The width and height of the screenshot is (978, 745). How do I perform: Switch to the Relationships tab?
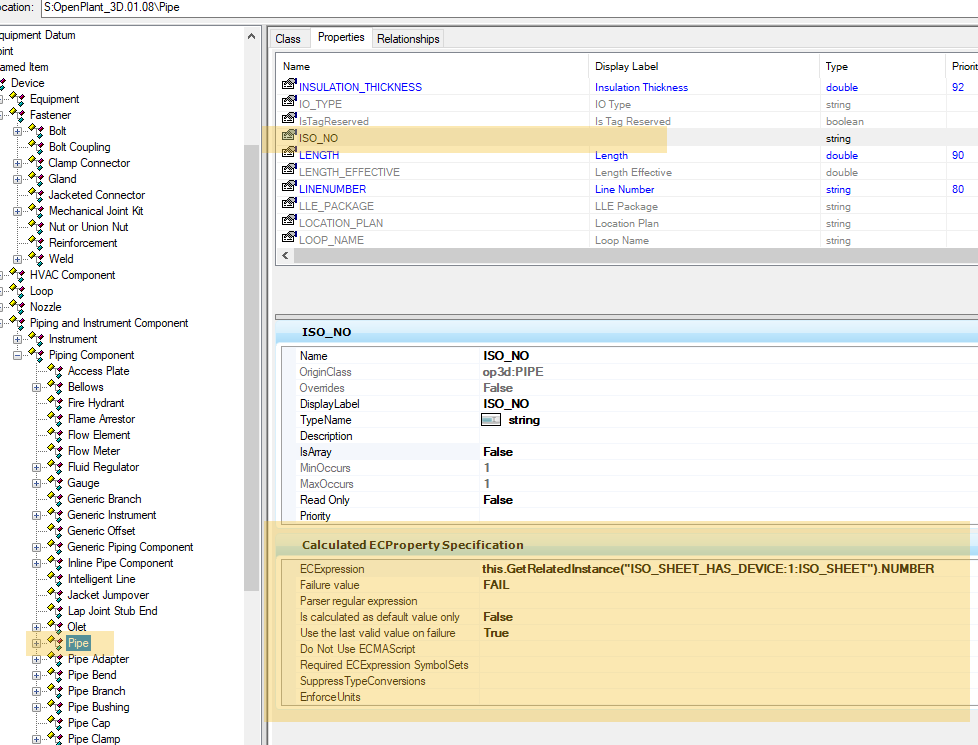pyautogui.click(x=408, y=38)
